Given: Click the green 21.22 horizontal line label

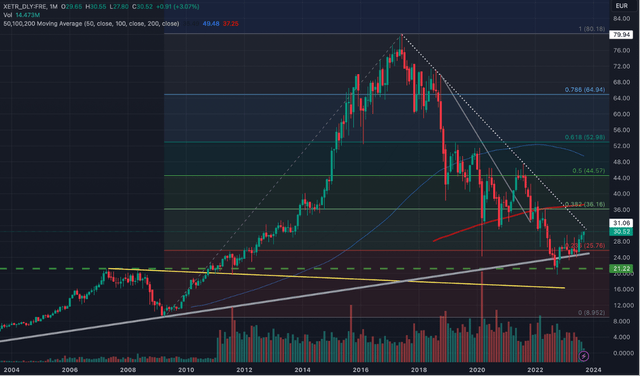Looking at the screenshot, I should coord(621,269).
